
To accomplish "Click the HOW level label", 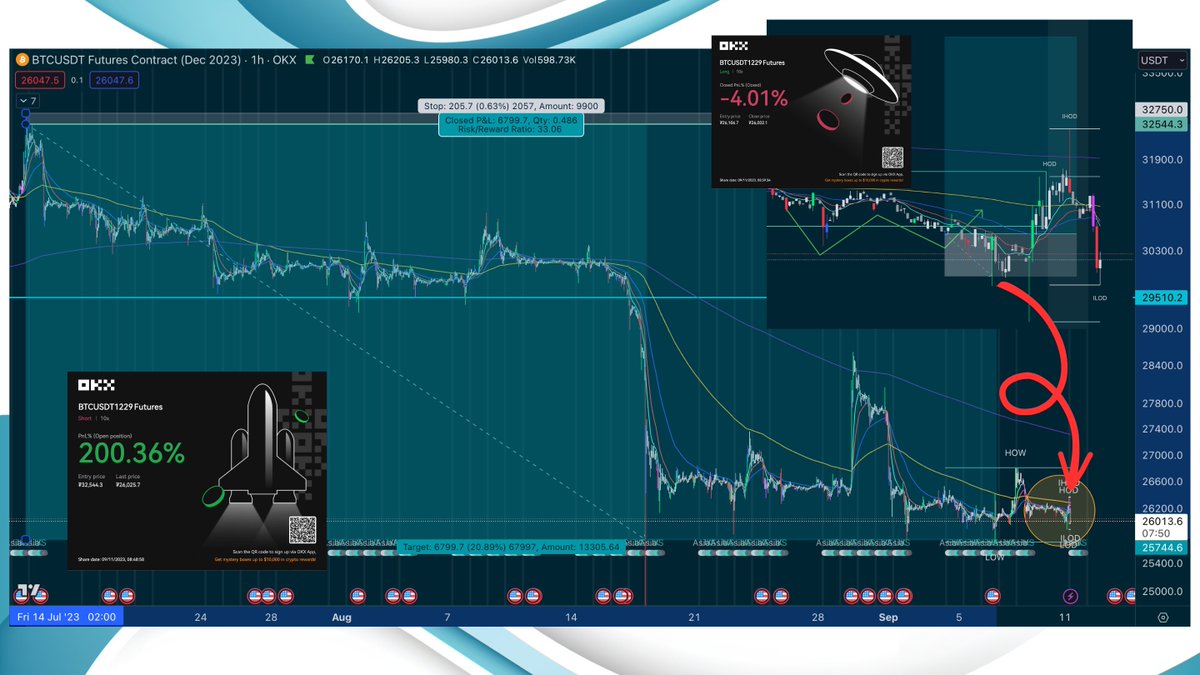I will point(1016,453).
